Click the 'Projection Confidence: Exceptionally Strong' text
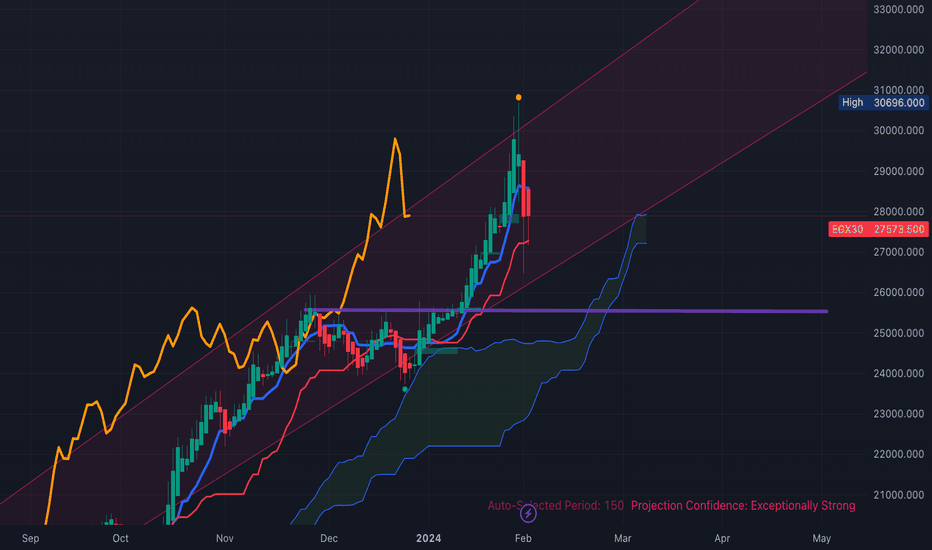 click(743, 505)
